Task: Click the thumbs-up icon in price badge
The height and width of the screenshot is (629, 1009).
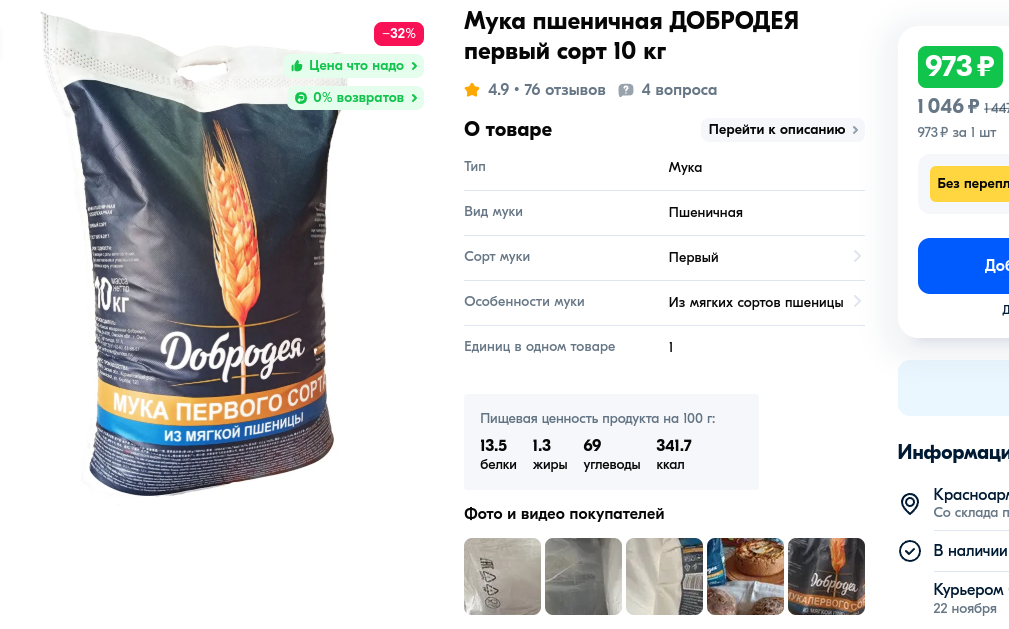Action: pos(297,66)
